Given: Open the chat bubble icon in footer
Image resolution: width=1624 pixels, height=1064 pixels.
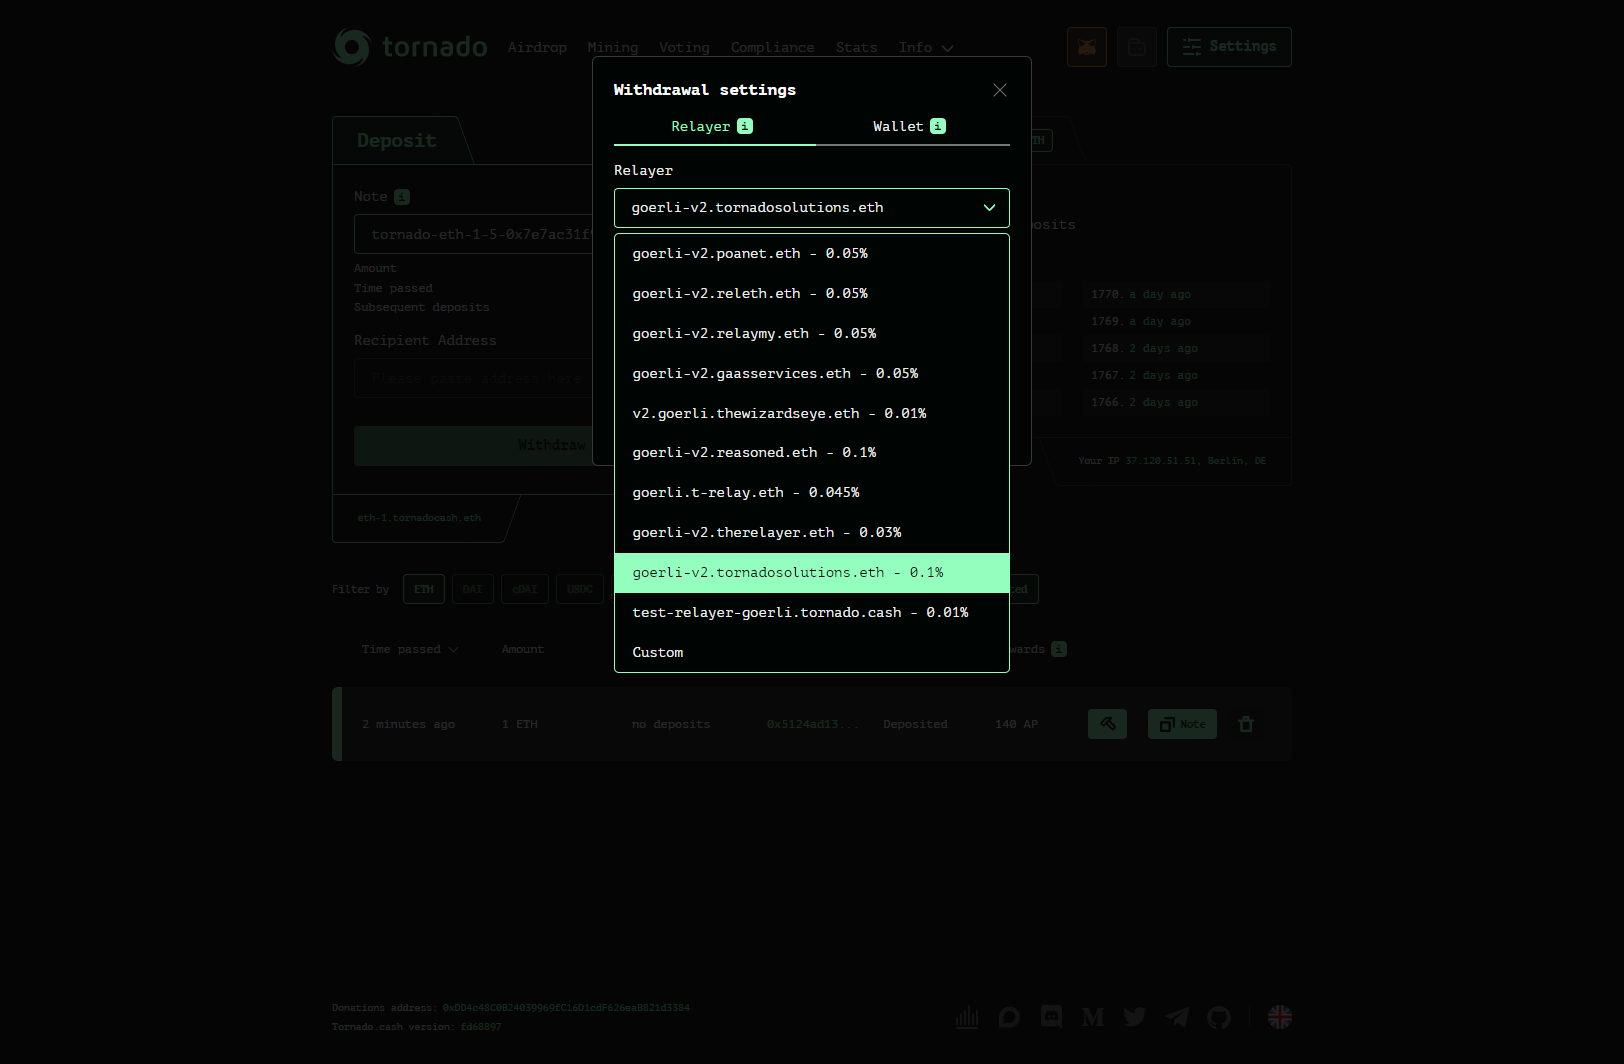Looking at the screenshot, I should point(1009,1017).
